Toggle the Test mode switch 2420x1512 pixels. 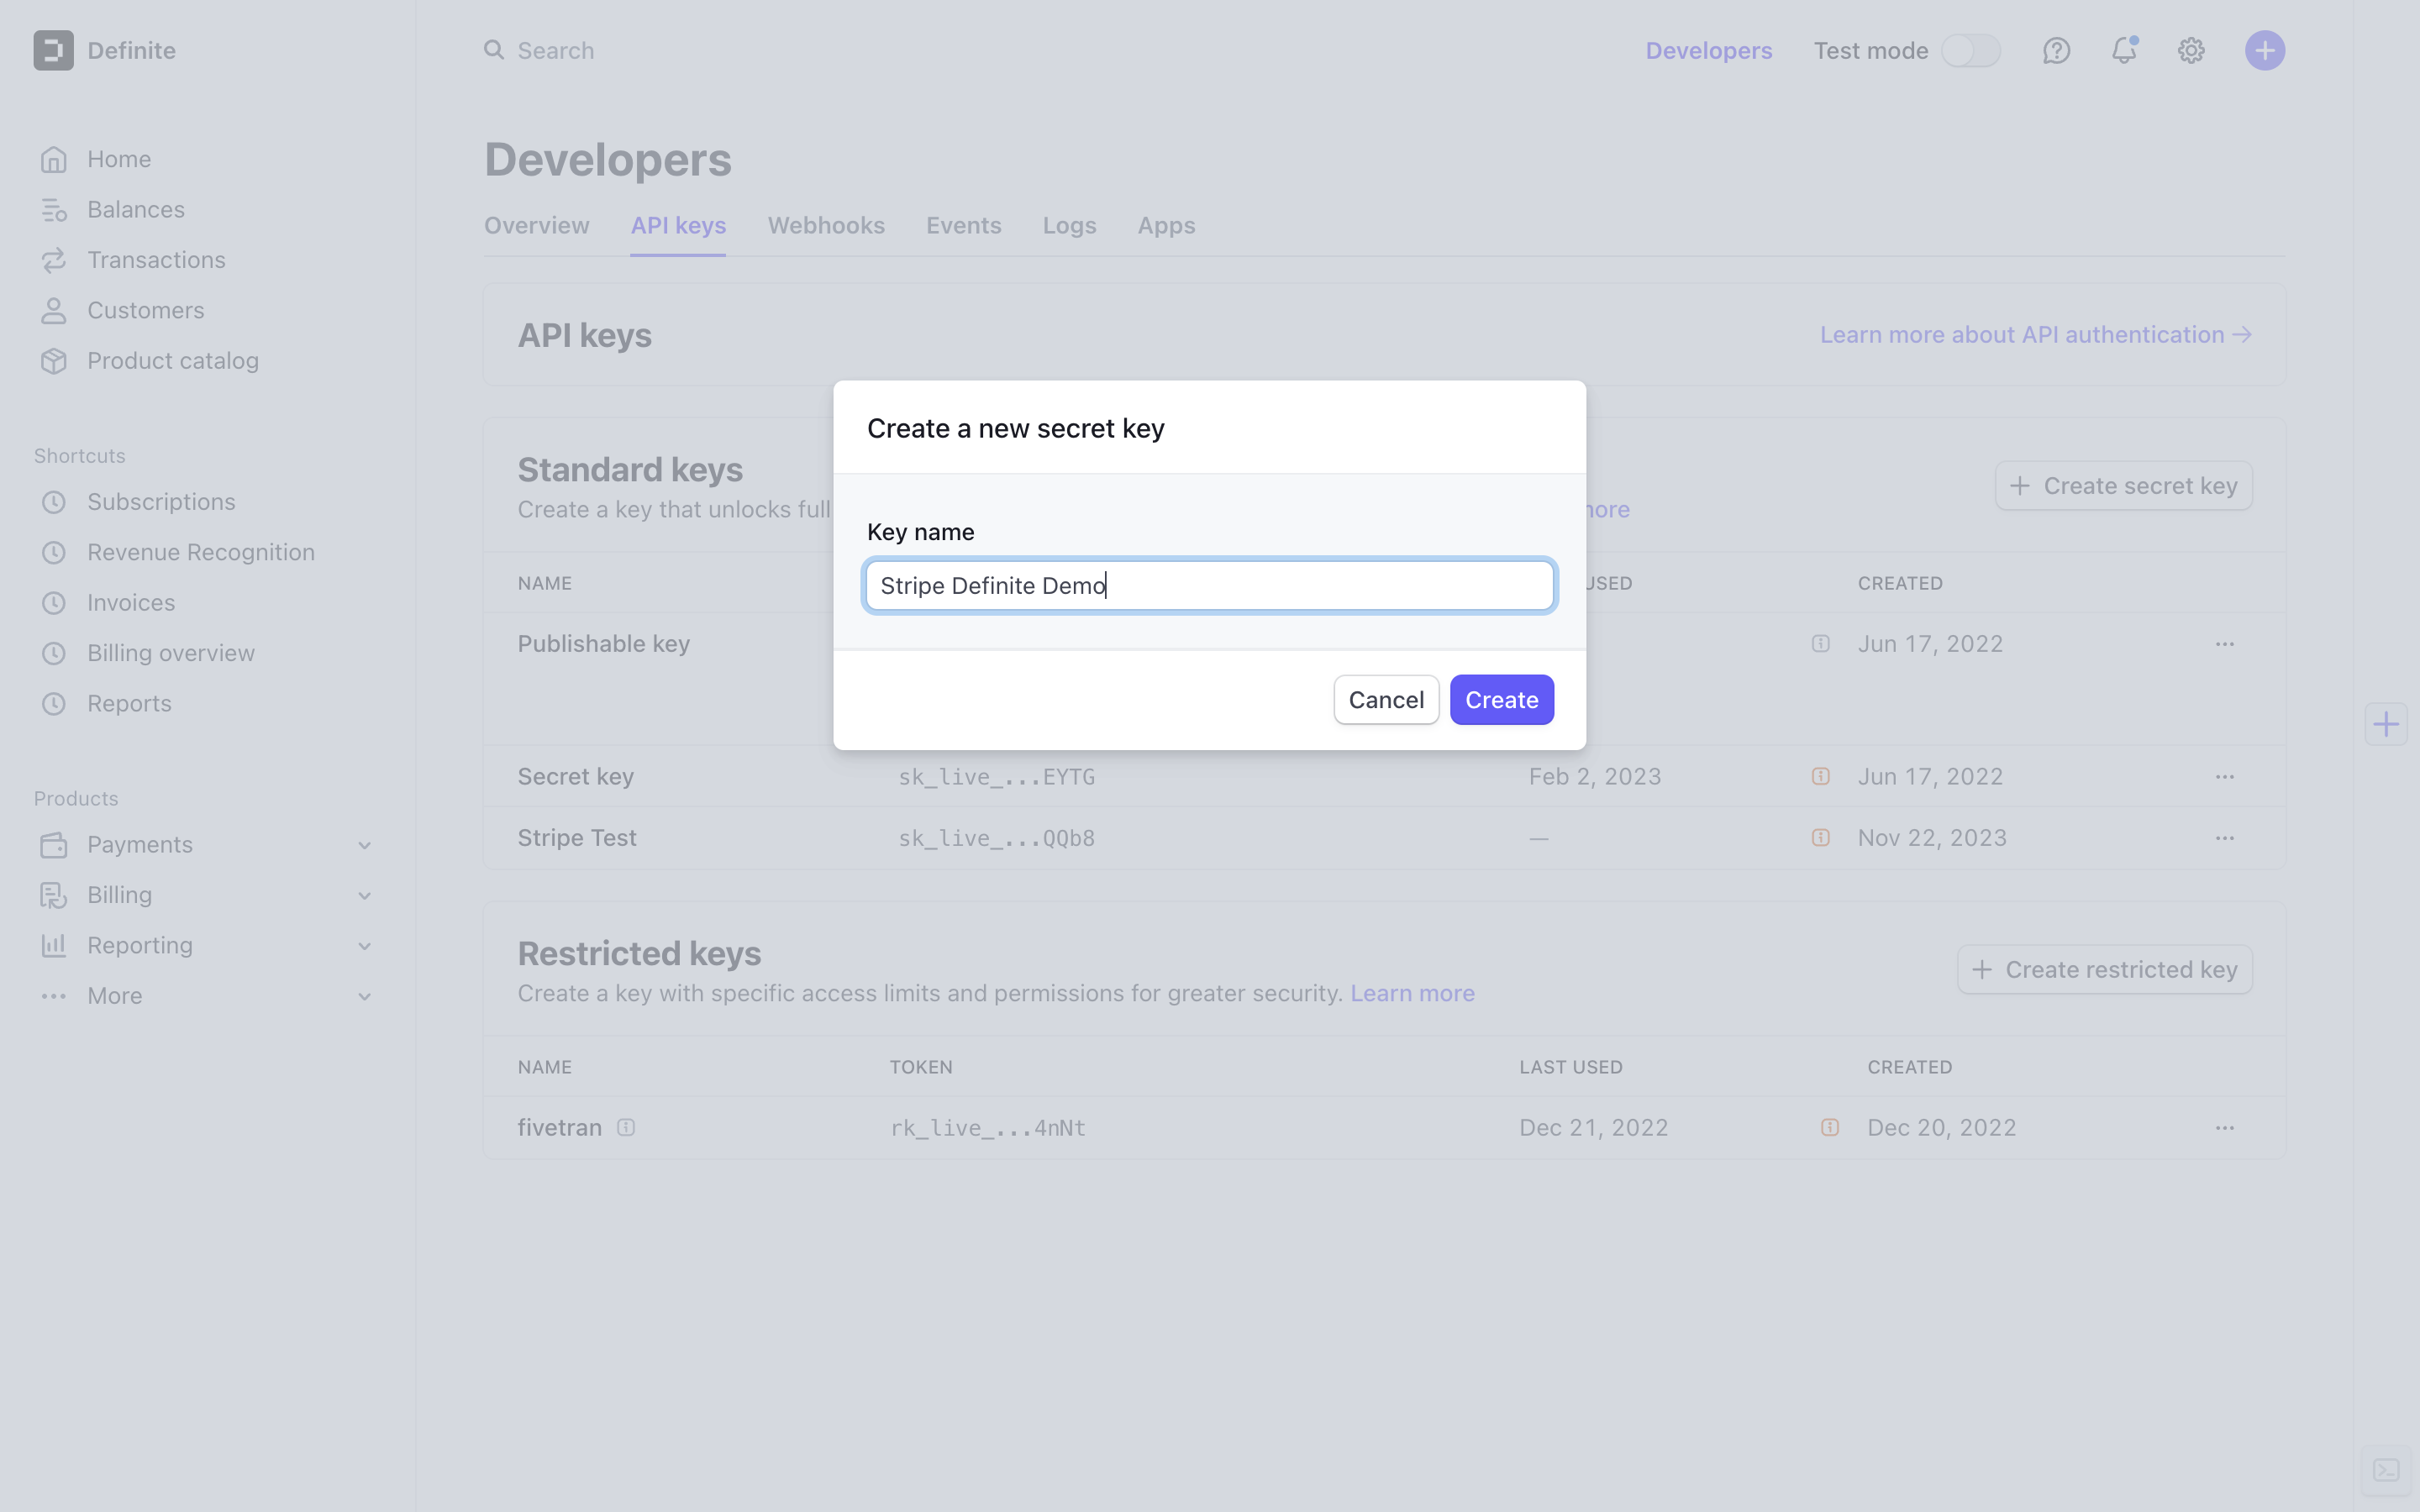[1970, 50]
